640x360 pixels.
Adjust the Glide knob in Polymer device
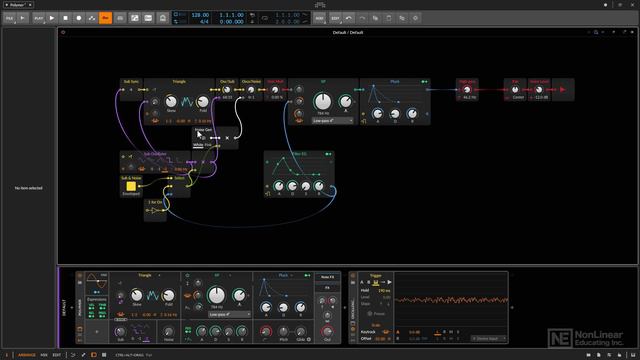pos(300,331)
